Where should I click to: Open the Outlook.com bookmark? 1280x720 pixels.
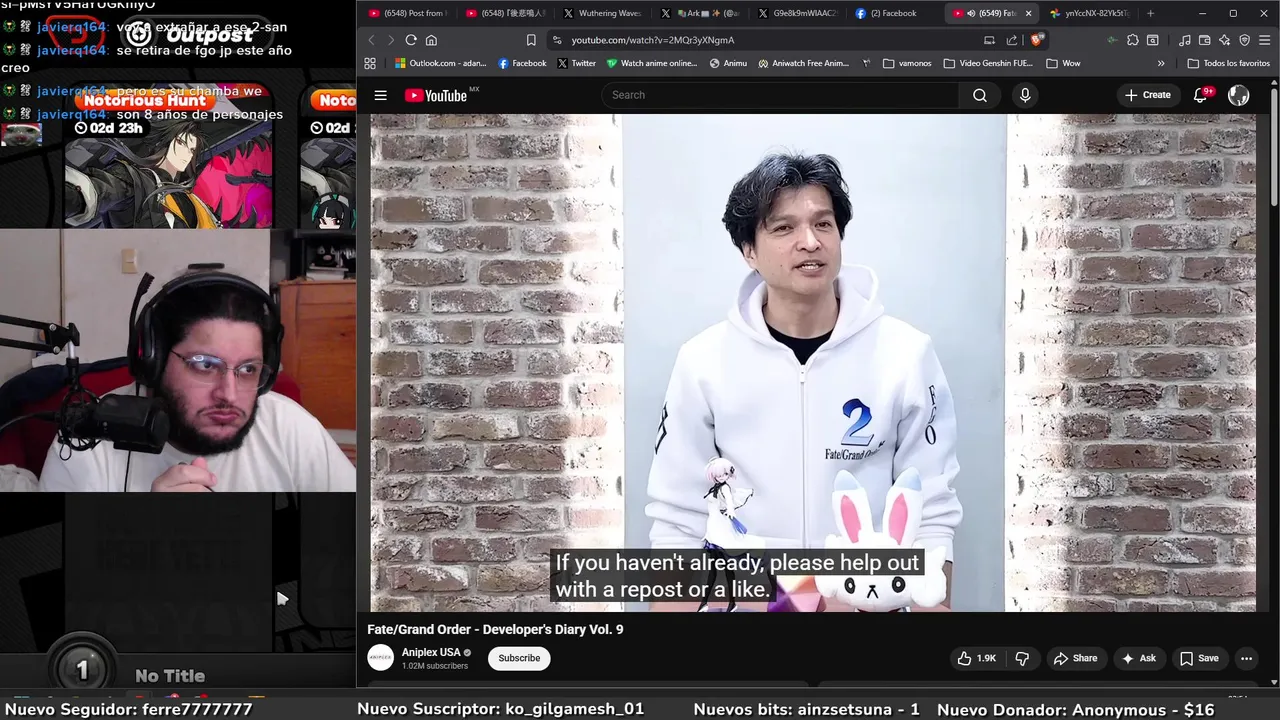point(440,63)
